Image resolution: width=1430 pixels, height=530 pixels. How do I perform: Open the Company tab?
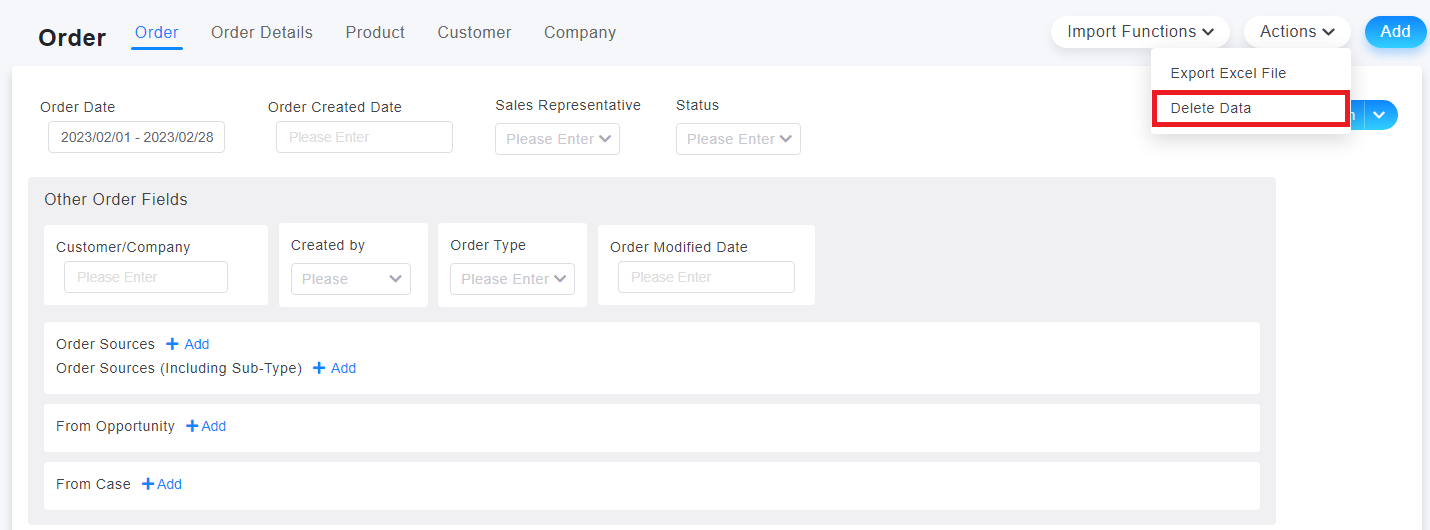pos(580,33)
